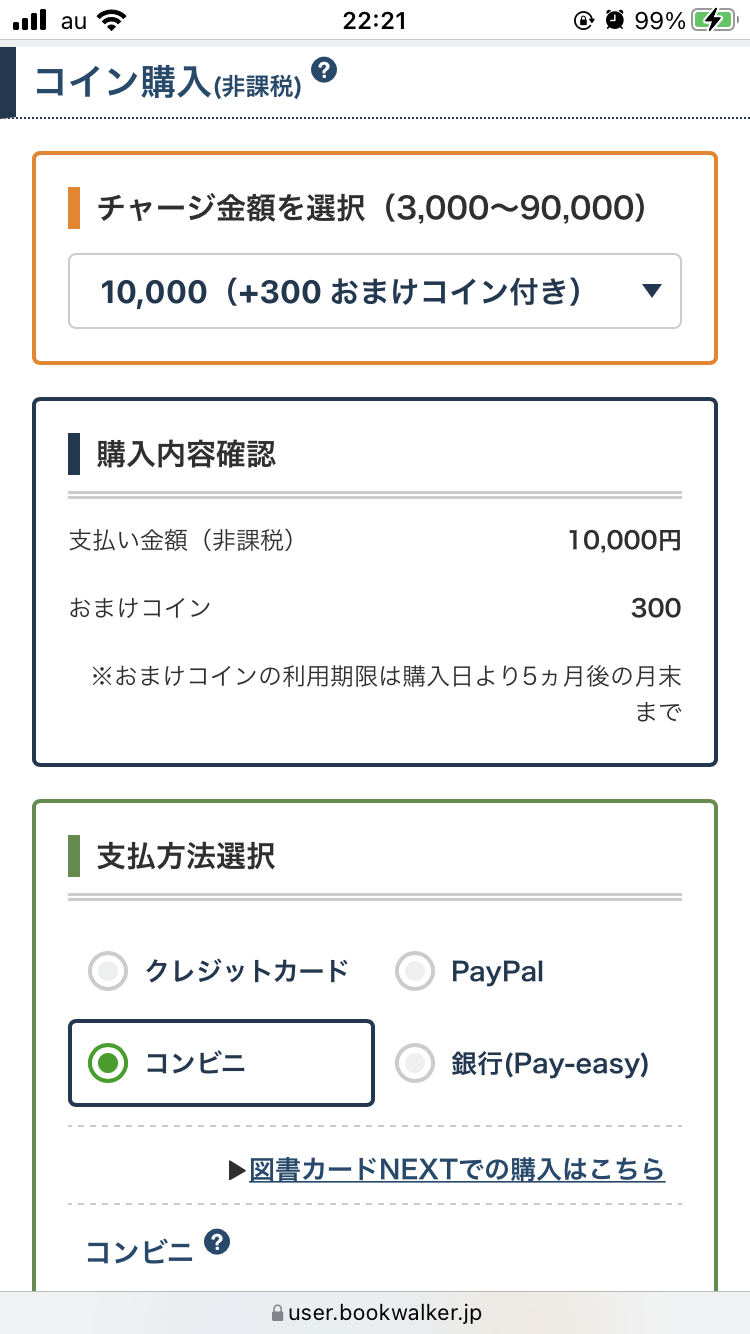Viewport: 750px width, 1334px height.
Task: Tap the Wi-Fi status icon
Action: (x=113, y=20)
